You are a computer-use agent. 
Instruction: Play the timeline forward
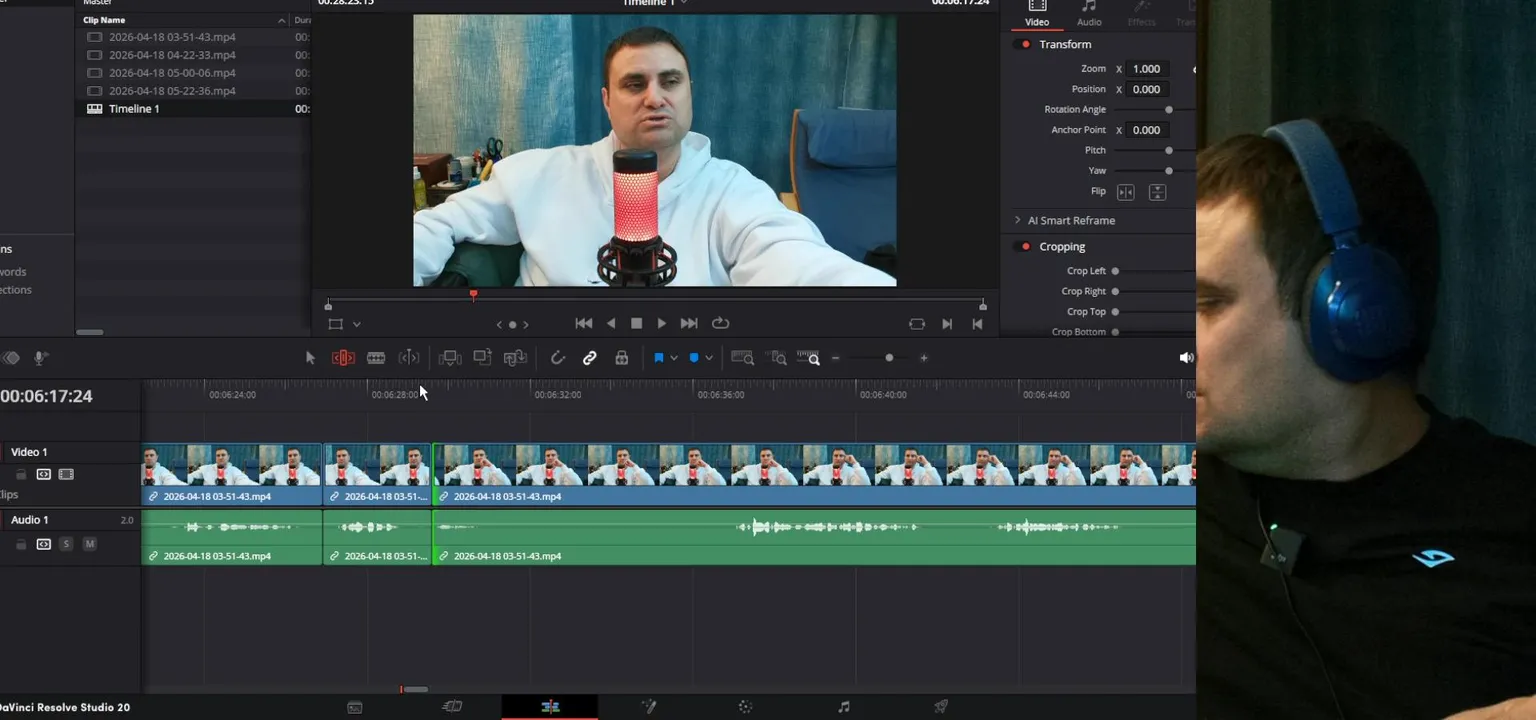point(662,323)
